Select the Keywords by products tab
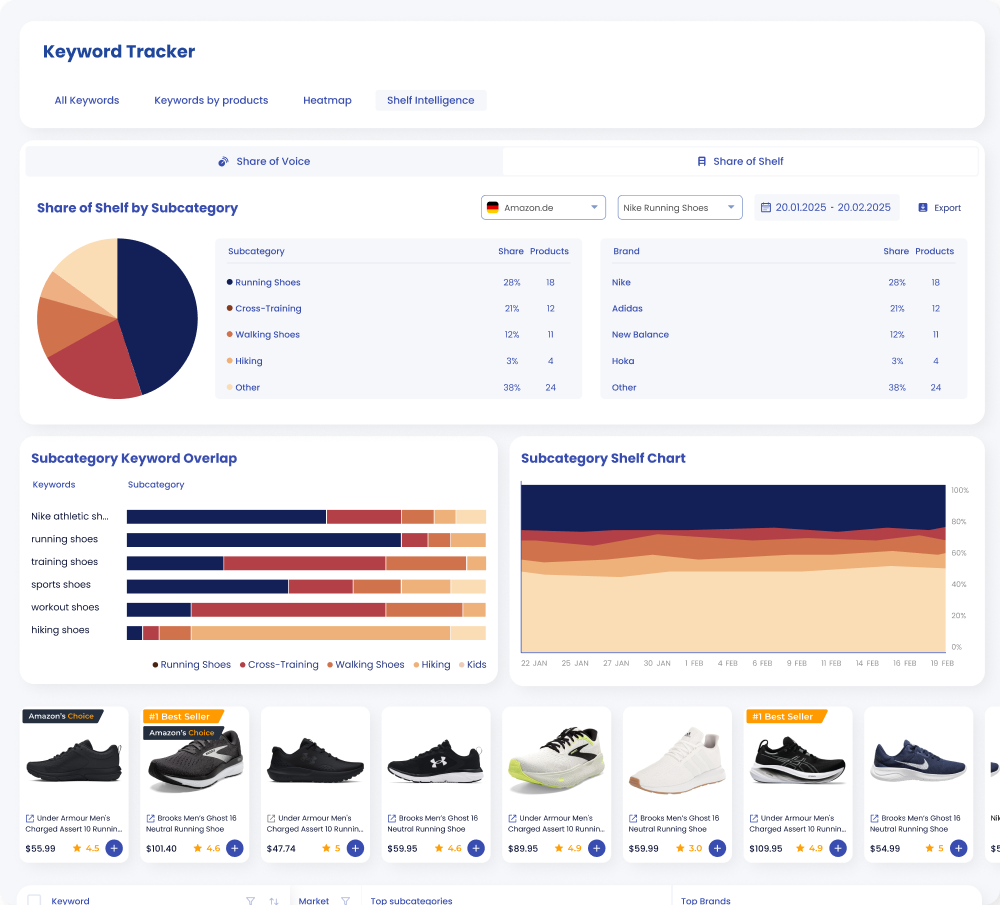Screen dimensions: 1000x905 pos(211,100)
